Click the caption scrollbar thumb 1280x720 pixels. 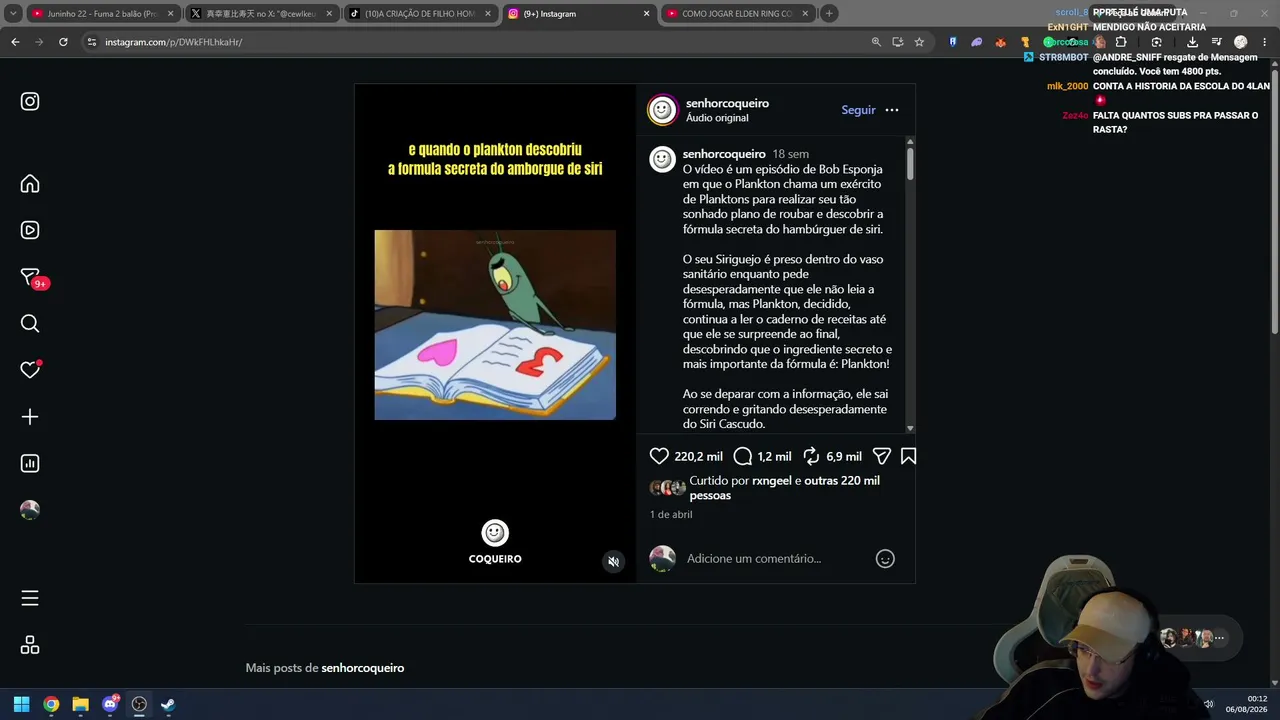[910, 163]
